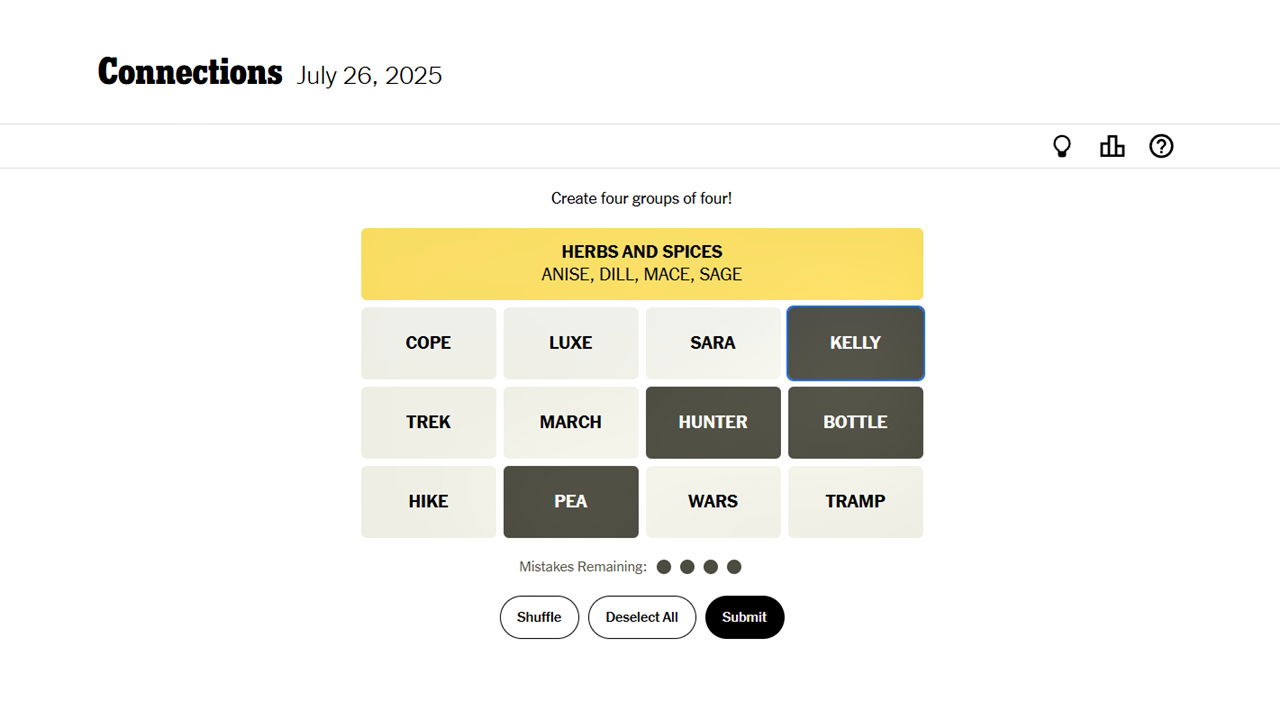Select the LUXE tile
The image size is (1280, 720).
pos(571,343)
